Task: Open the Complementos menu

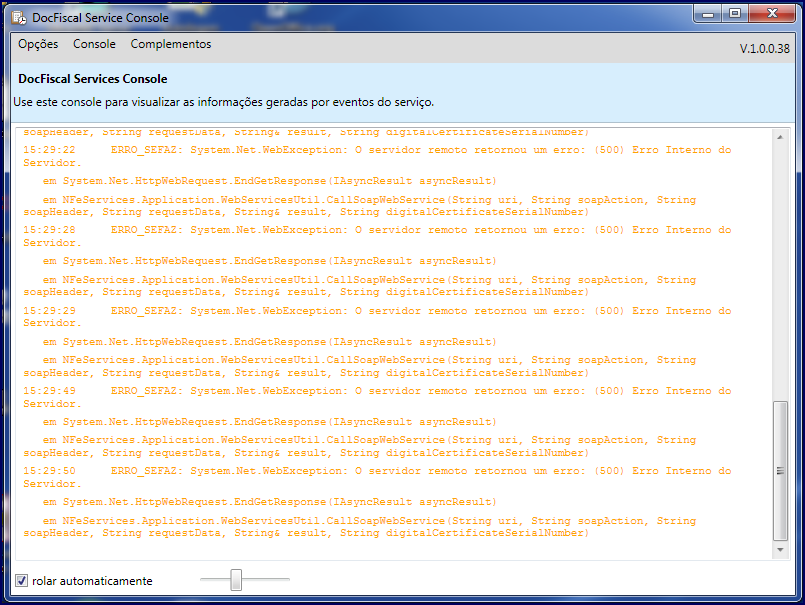Action: (x=170, y=44)
